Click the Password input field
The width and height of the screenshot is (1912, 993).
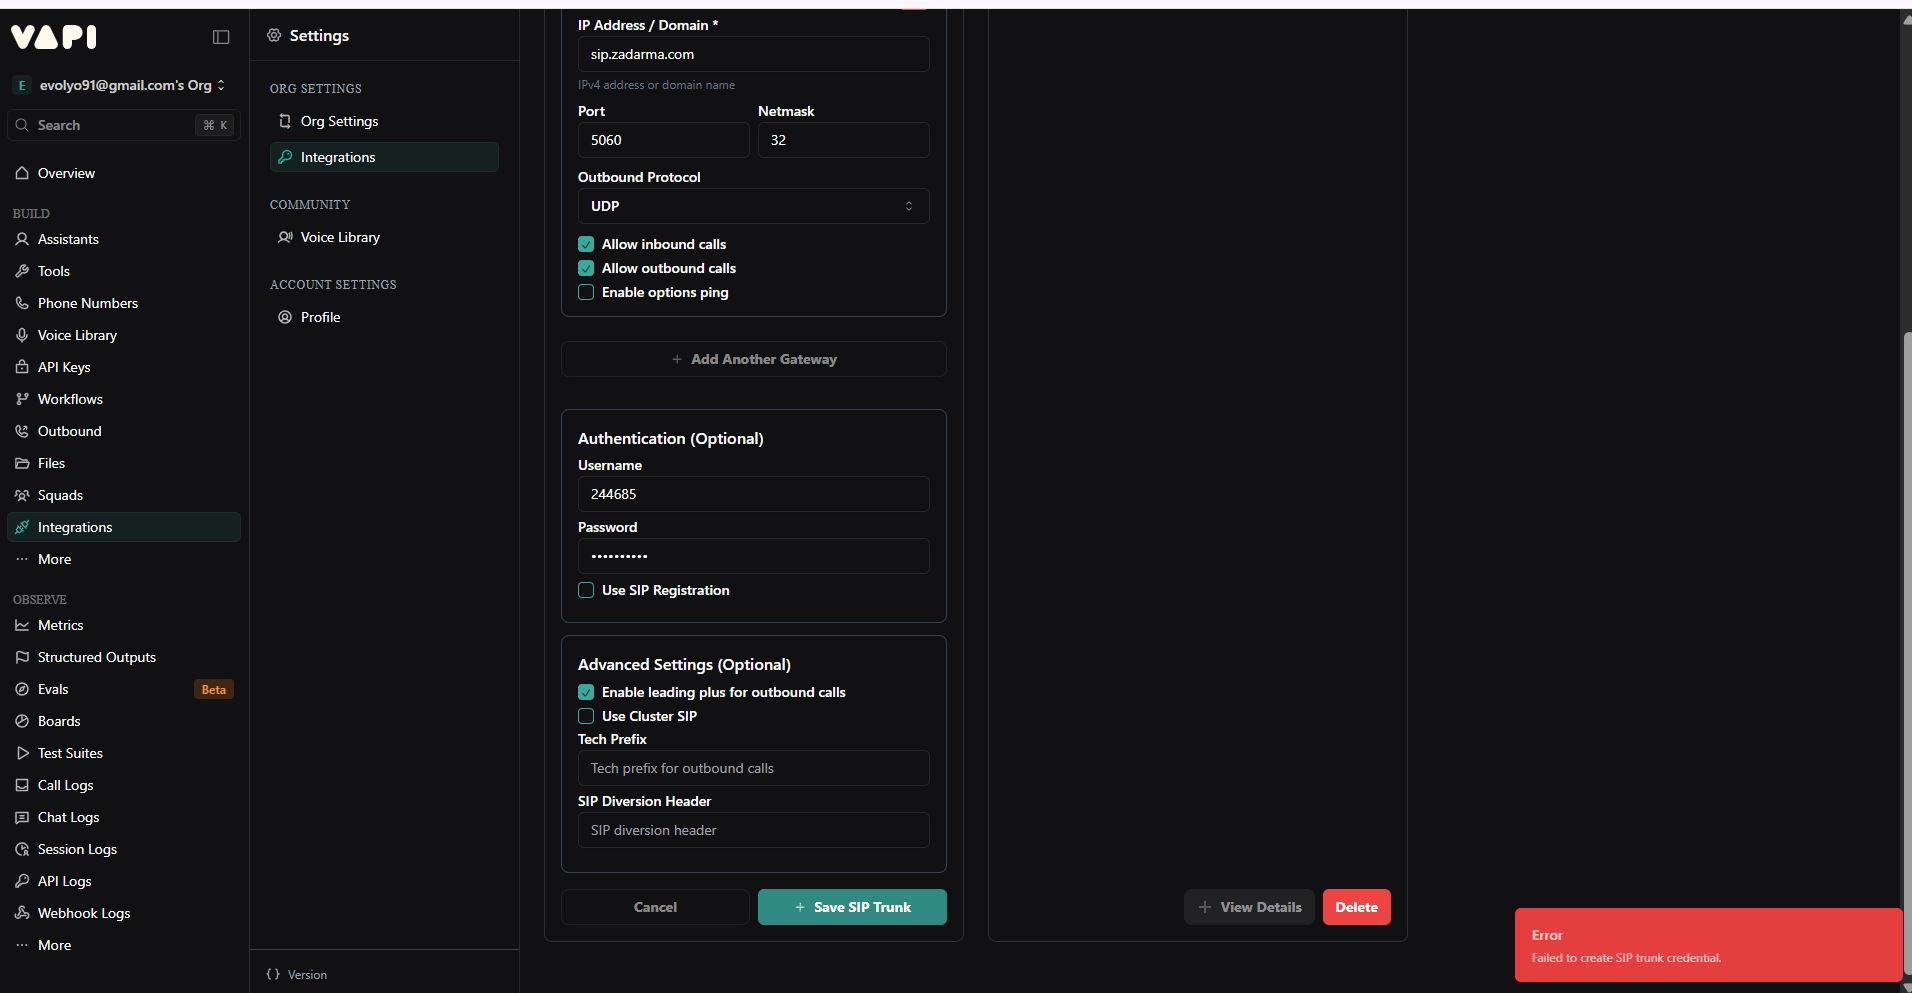(754, 556)
